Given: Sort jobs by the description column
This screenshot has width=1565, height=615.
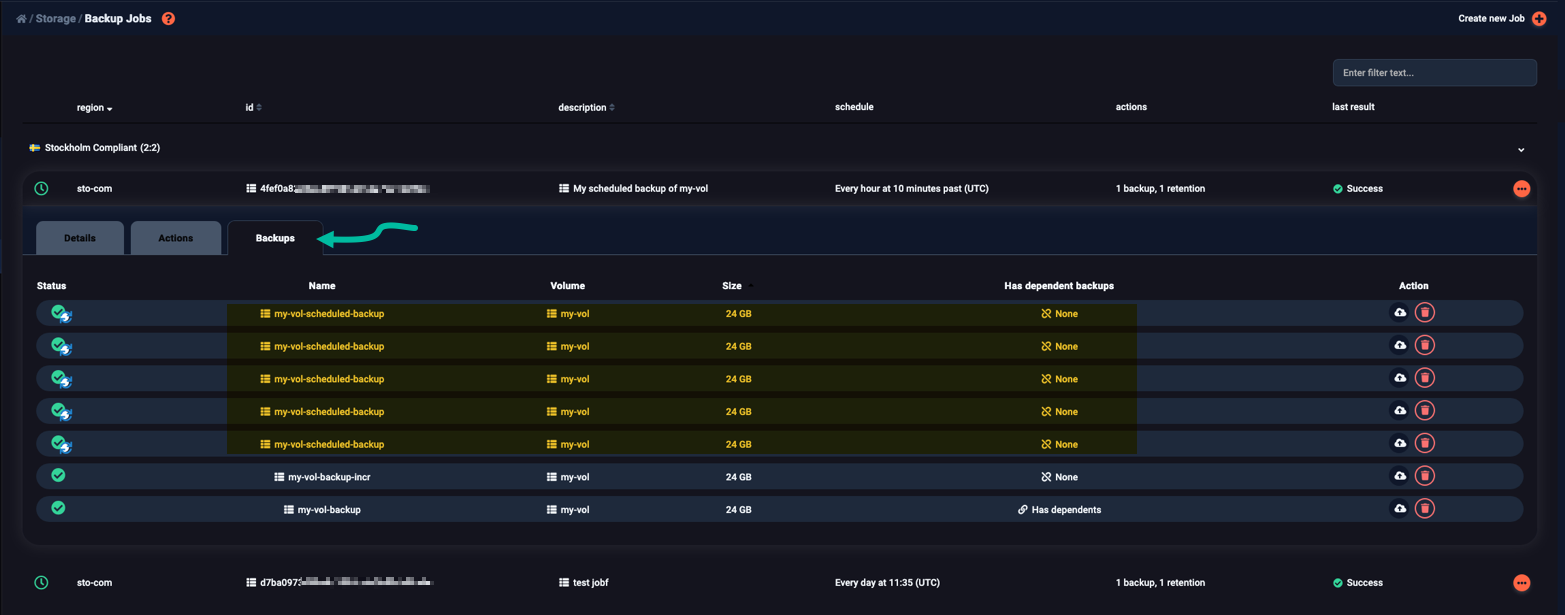Looking at the screenshot, I should [586, 107].
